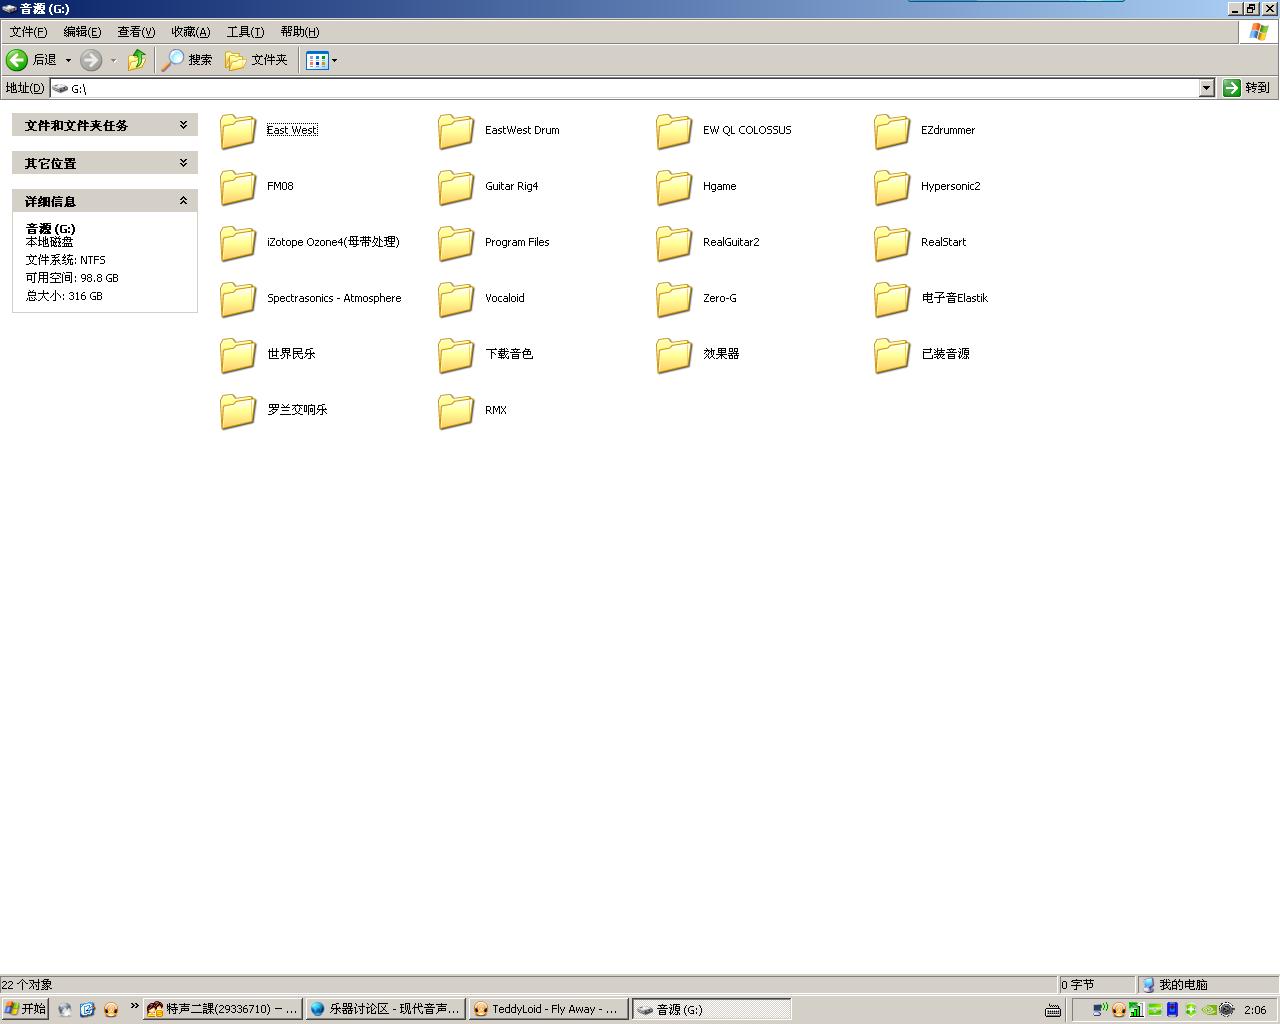Click the address bar showing G:\

coord(632,88)
